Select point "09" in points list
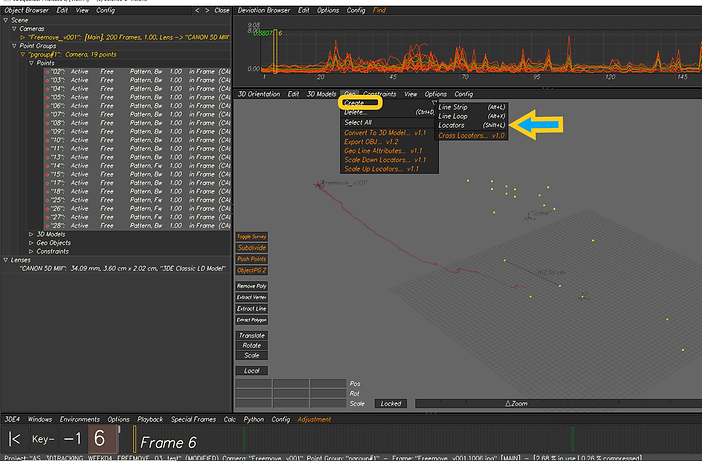702x461 pixels. coord(137,132)
